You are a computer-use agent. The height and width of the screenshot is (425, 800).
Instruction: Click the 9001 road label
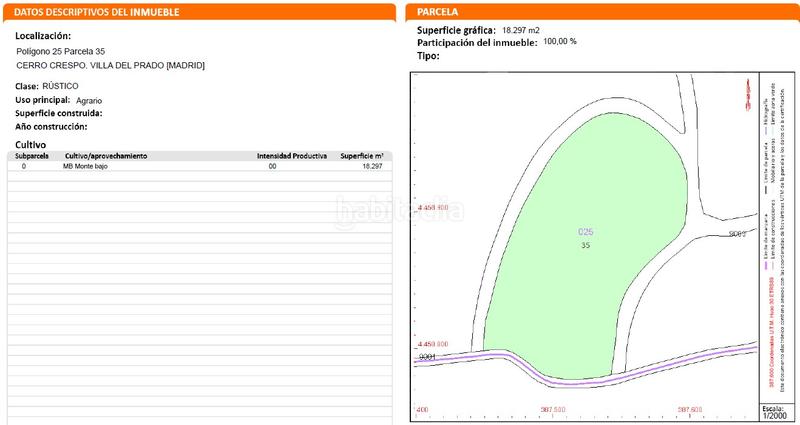coord(426,355)
